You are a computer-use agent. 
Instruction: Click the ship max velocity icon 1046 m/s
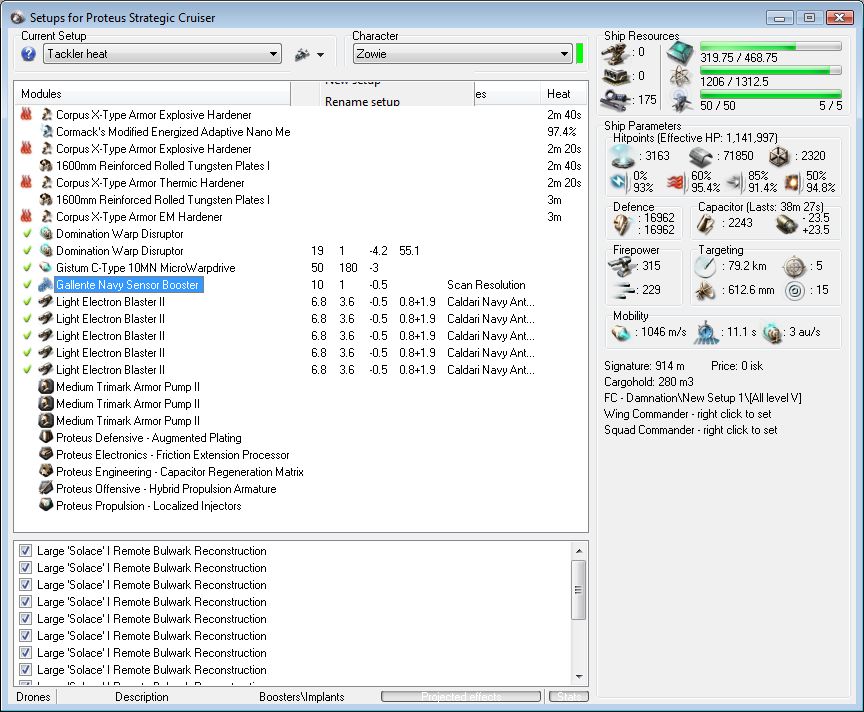[x=621, y=332]
